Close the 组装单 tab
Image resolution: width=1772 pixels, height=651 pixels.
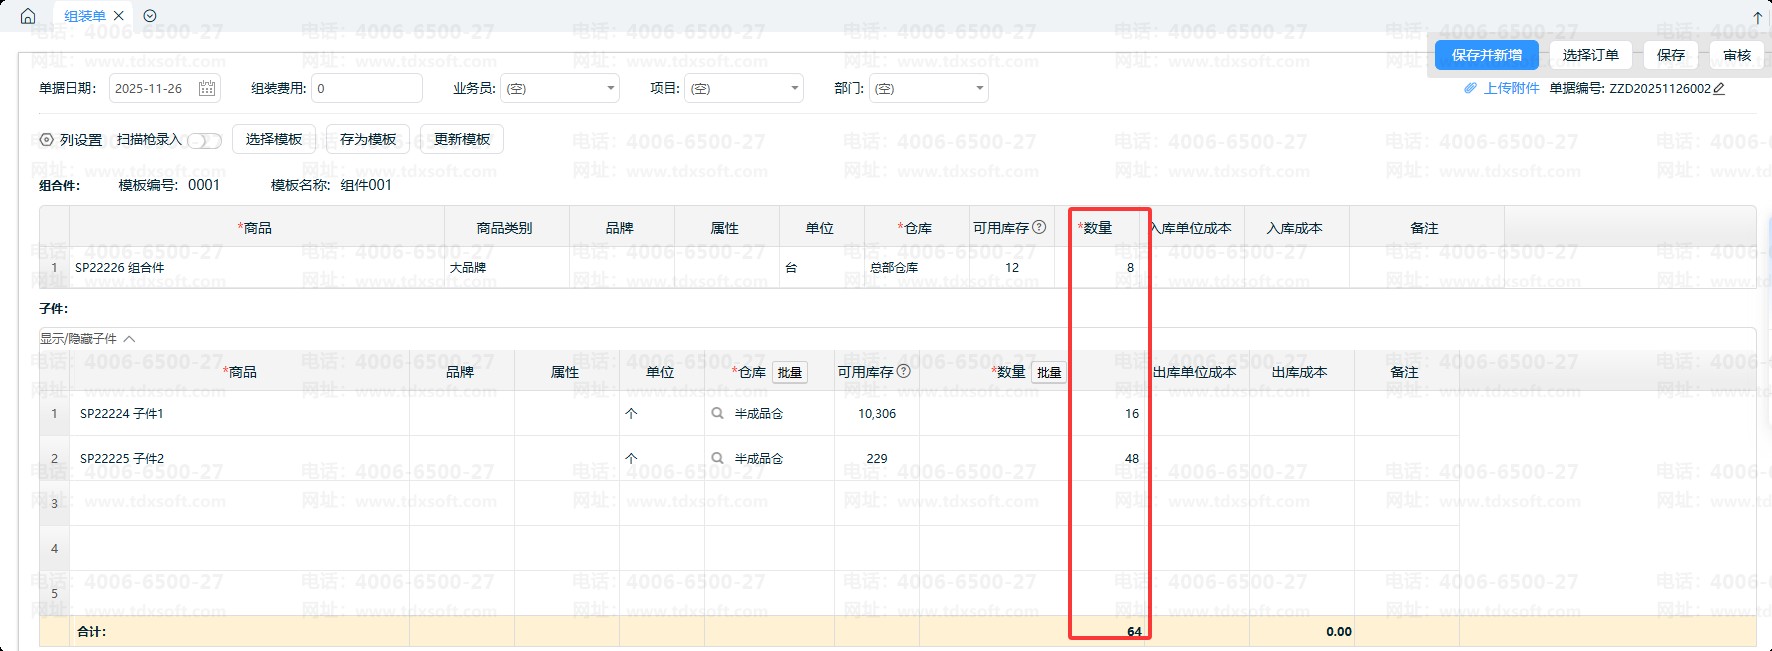point(119,16)
